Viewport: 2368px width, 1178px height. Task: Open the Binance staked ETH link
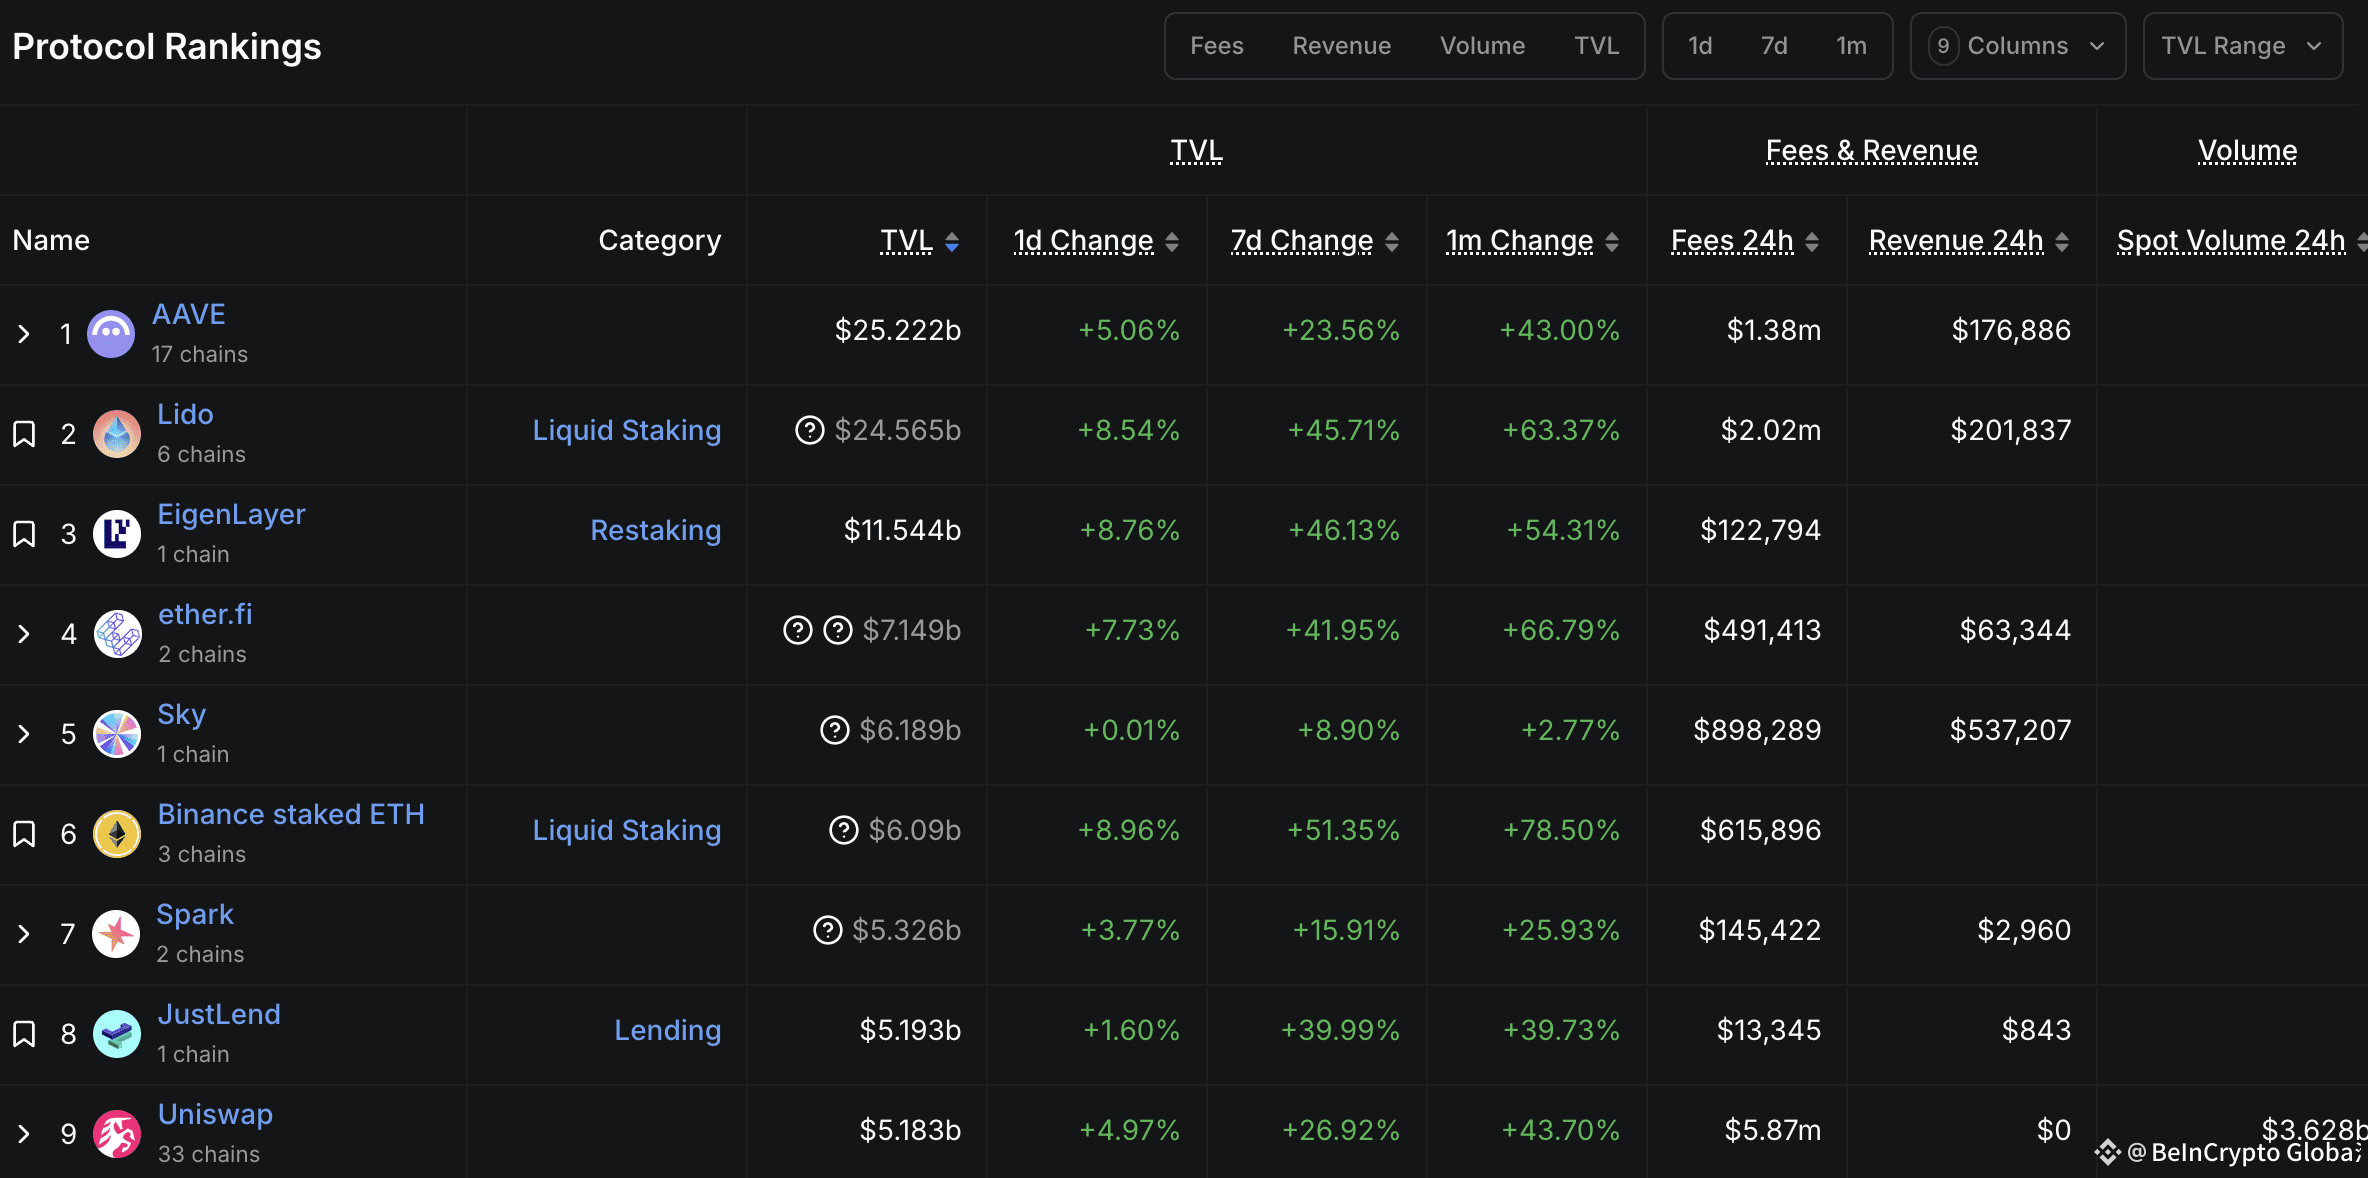291,814
